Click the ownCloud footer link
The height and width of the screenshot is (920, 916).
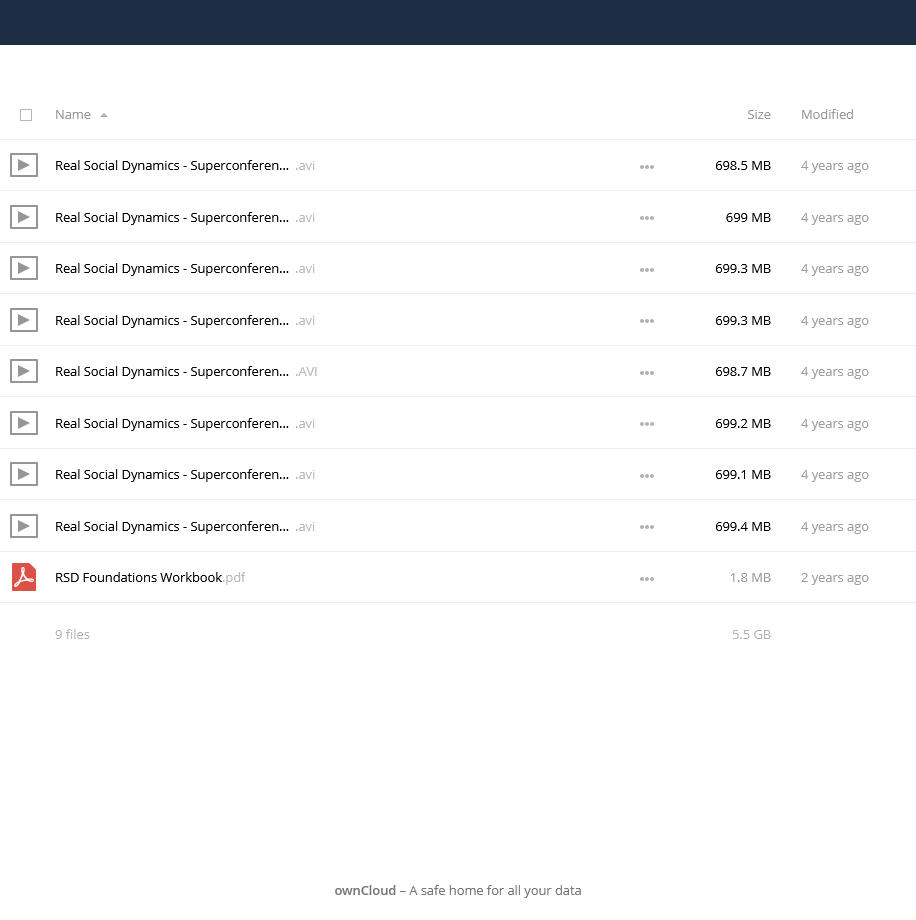pyautogui.click(x=365, y=890)
